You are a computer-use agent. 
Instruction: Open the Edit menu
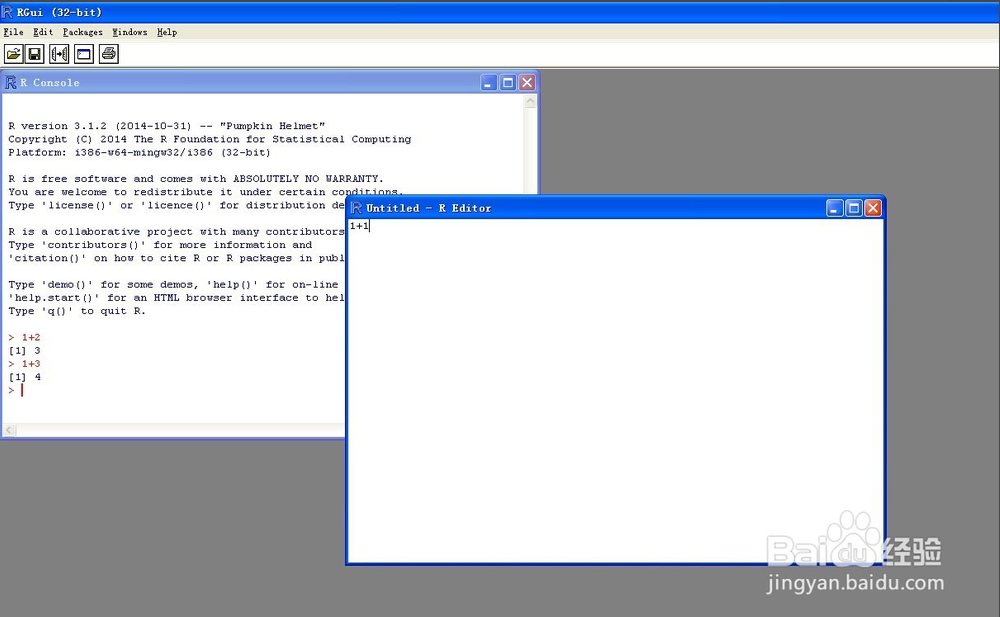tap(43, 32)
